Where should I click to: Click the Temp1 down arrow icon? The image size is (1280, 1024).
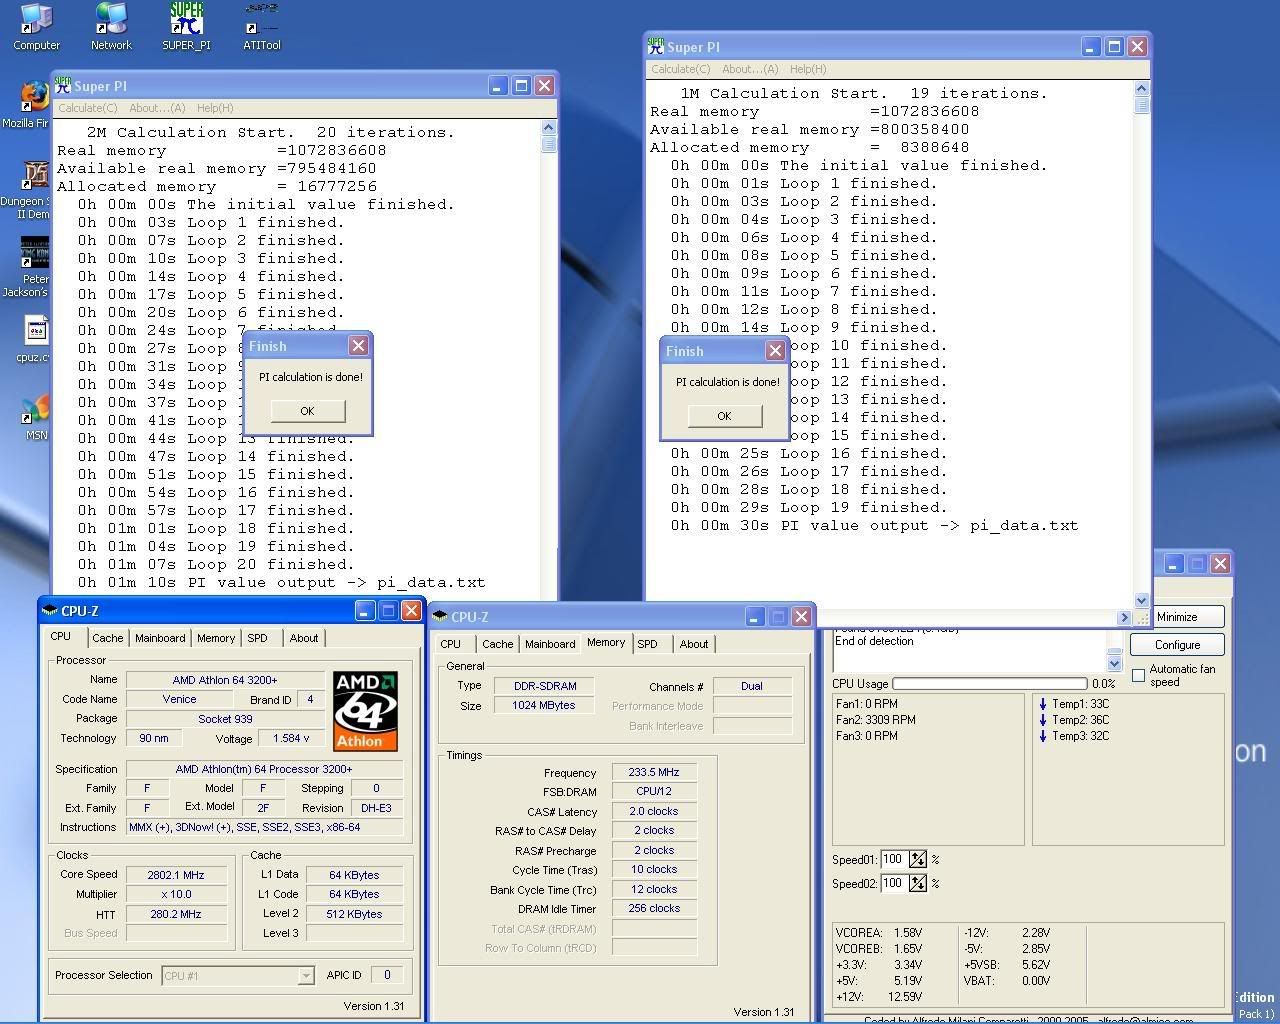click(1043, 704)
